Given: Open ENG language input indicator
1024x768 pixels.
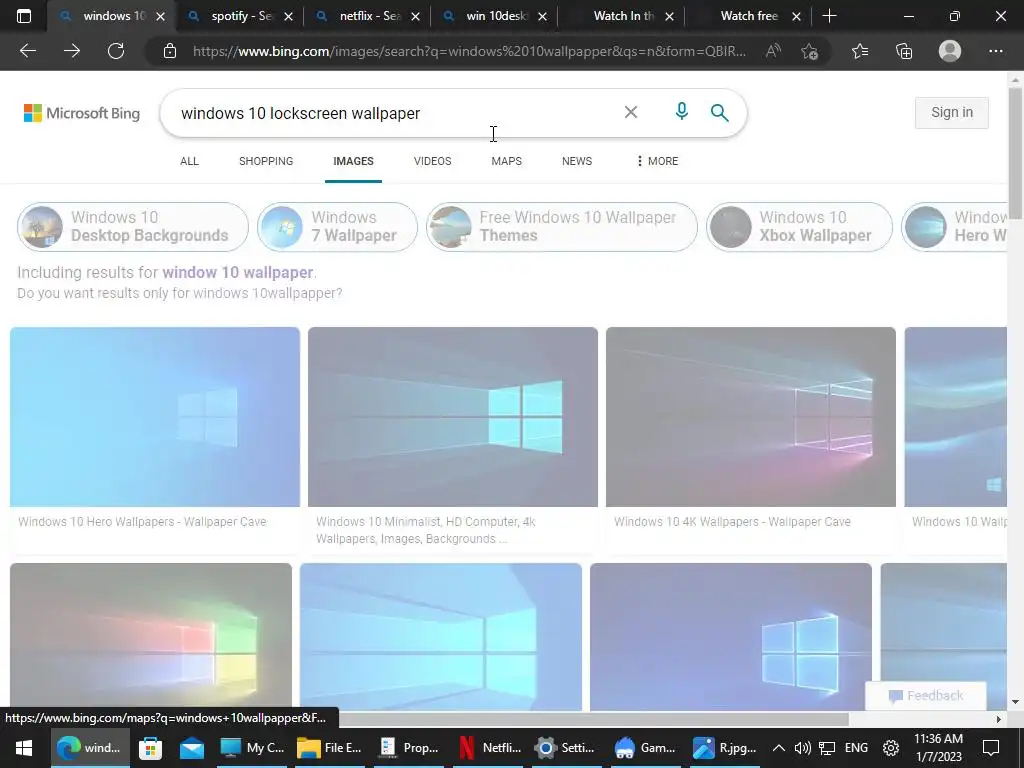Looking at the screenshot, I should 856,748.
